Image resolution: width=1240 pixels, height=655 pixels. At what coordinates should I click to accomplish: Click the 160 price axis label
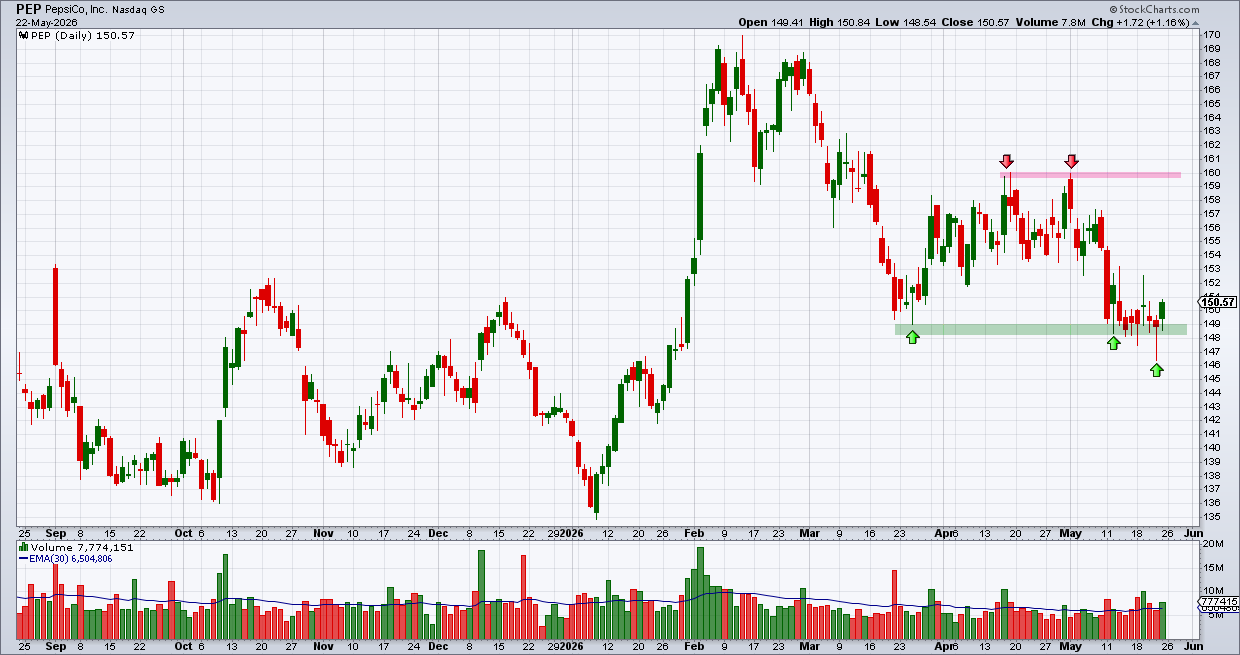1211,172
